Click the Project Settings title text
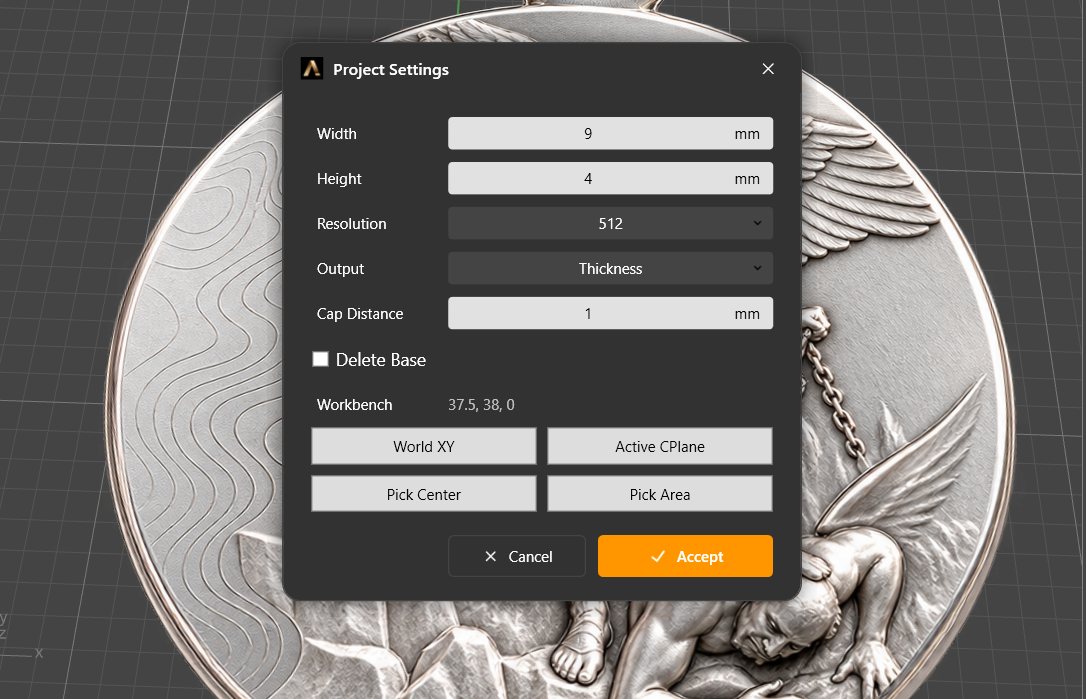This screenshot has width=1086, height=699. (391, 70)
